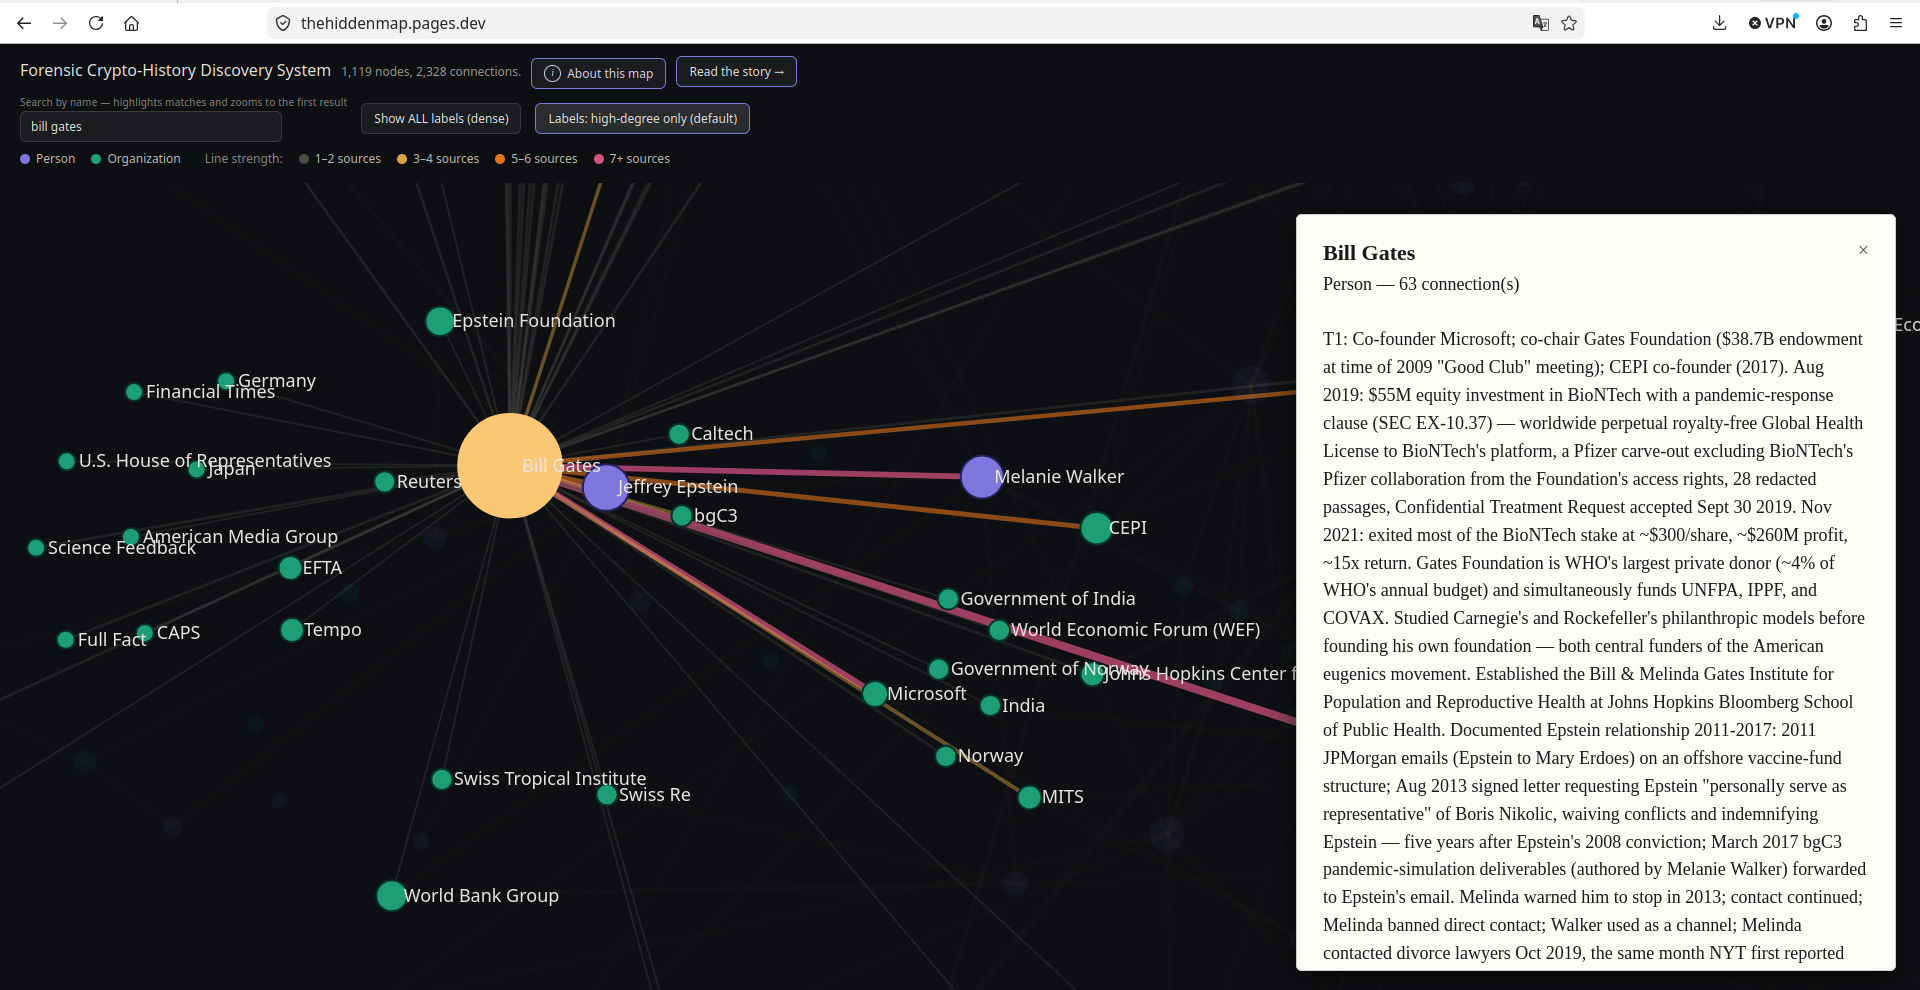1920x990 pixels.
Task: Open the translate page icon
Action: 1541,23
